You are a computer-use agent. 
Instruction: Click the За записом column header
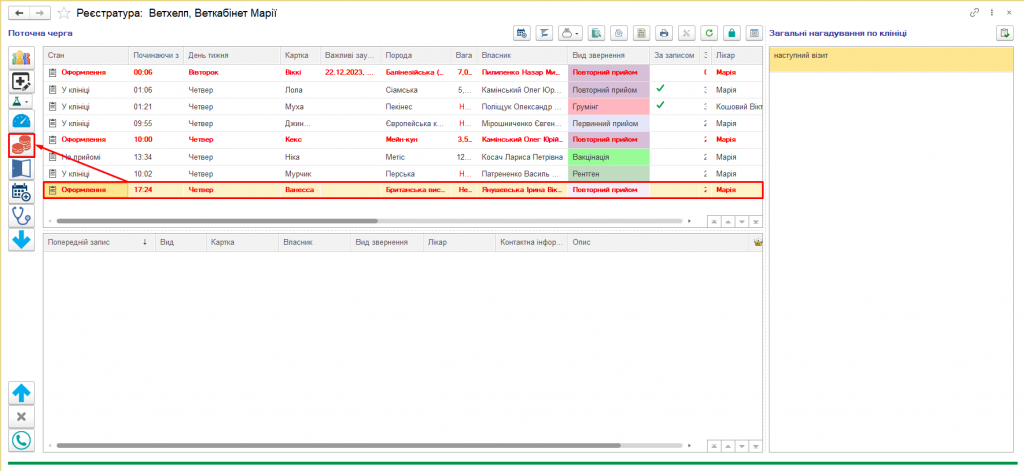tap(674, 56)
